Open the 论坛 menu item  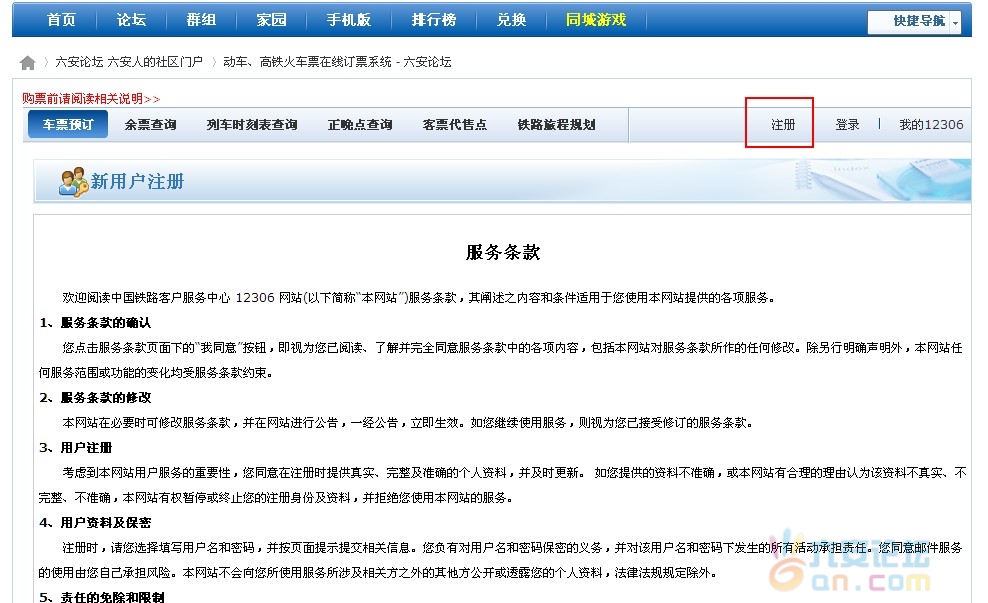(130, 19)
